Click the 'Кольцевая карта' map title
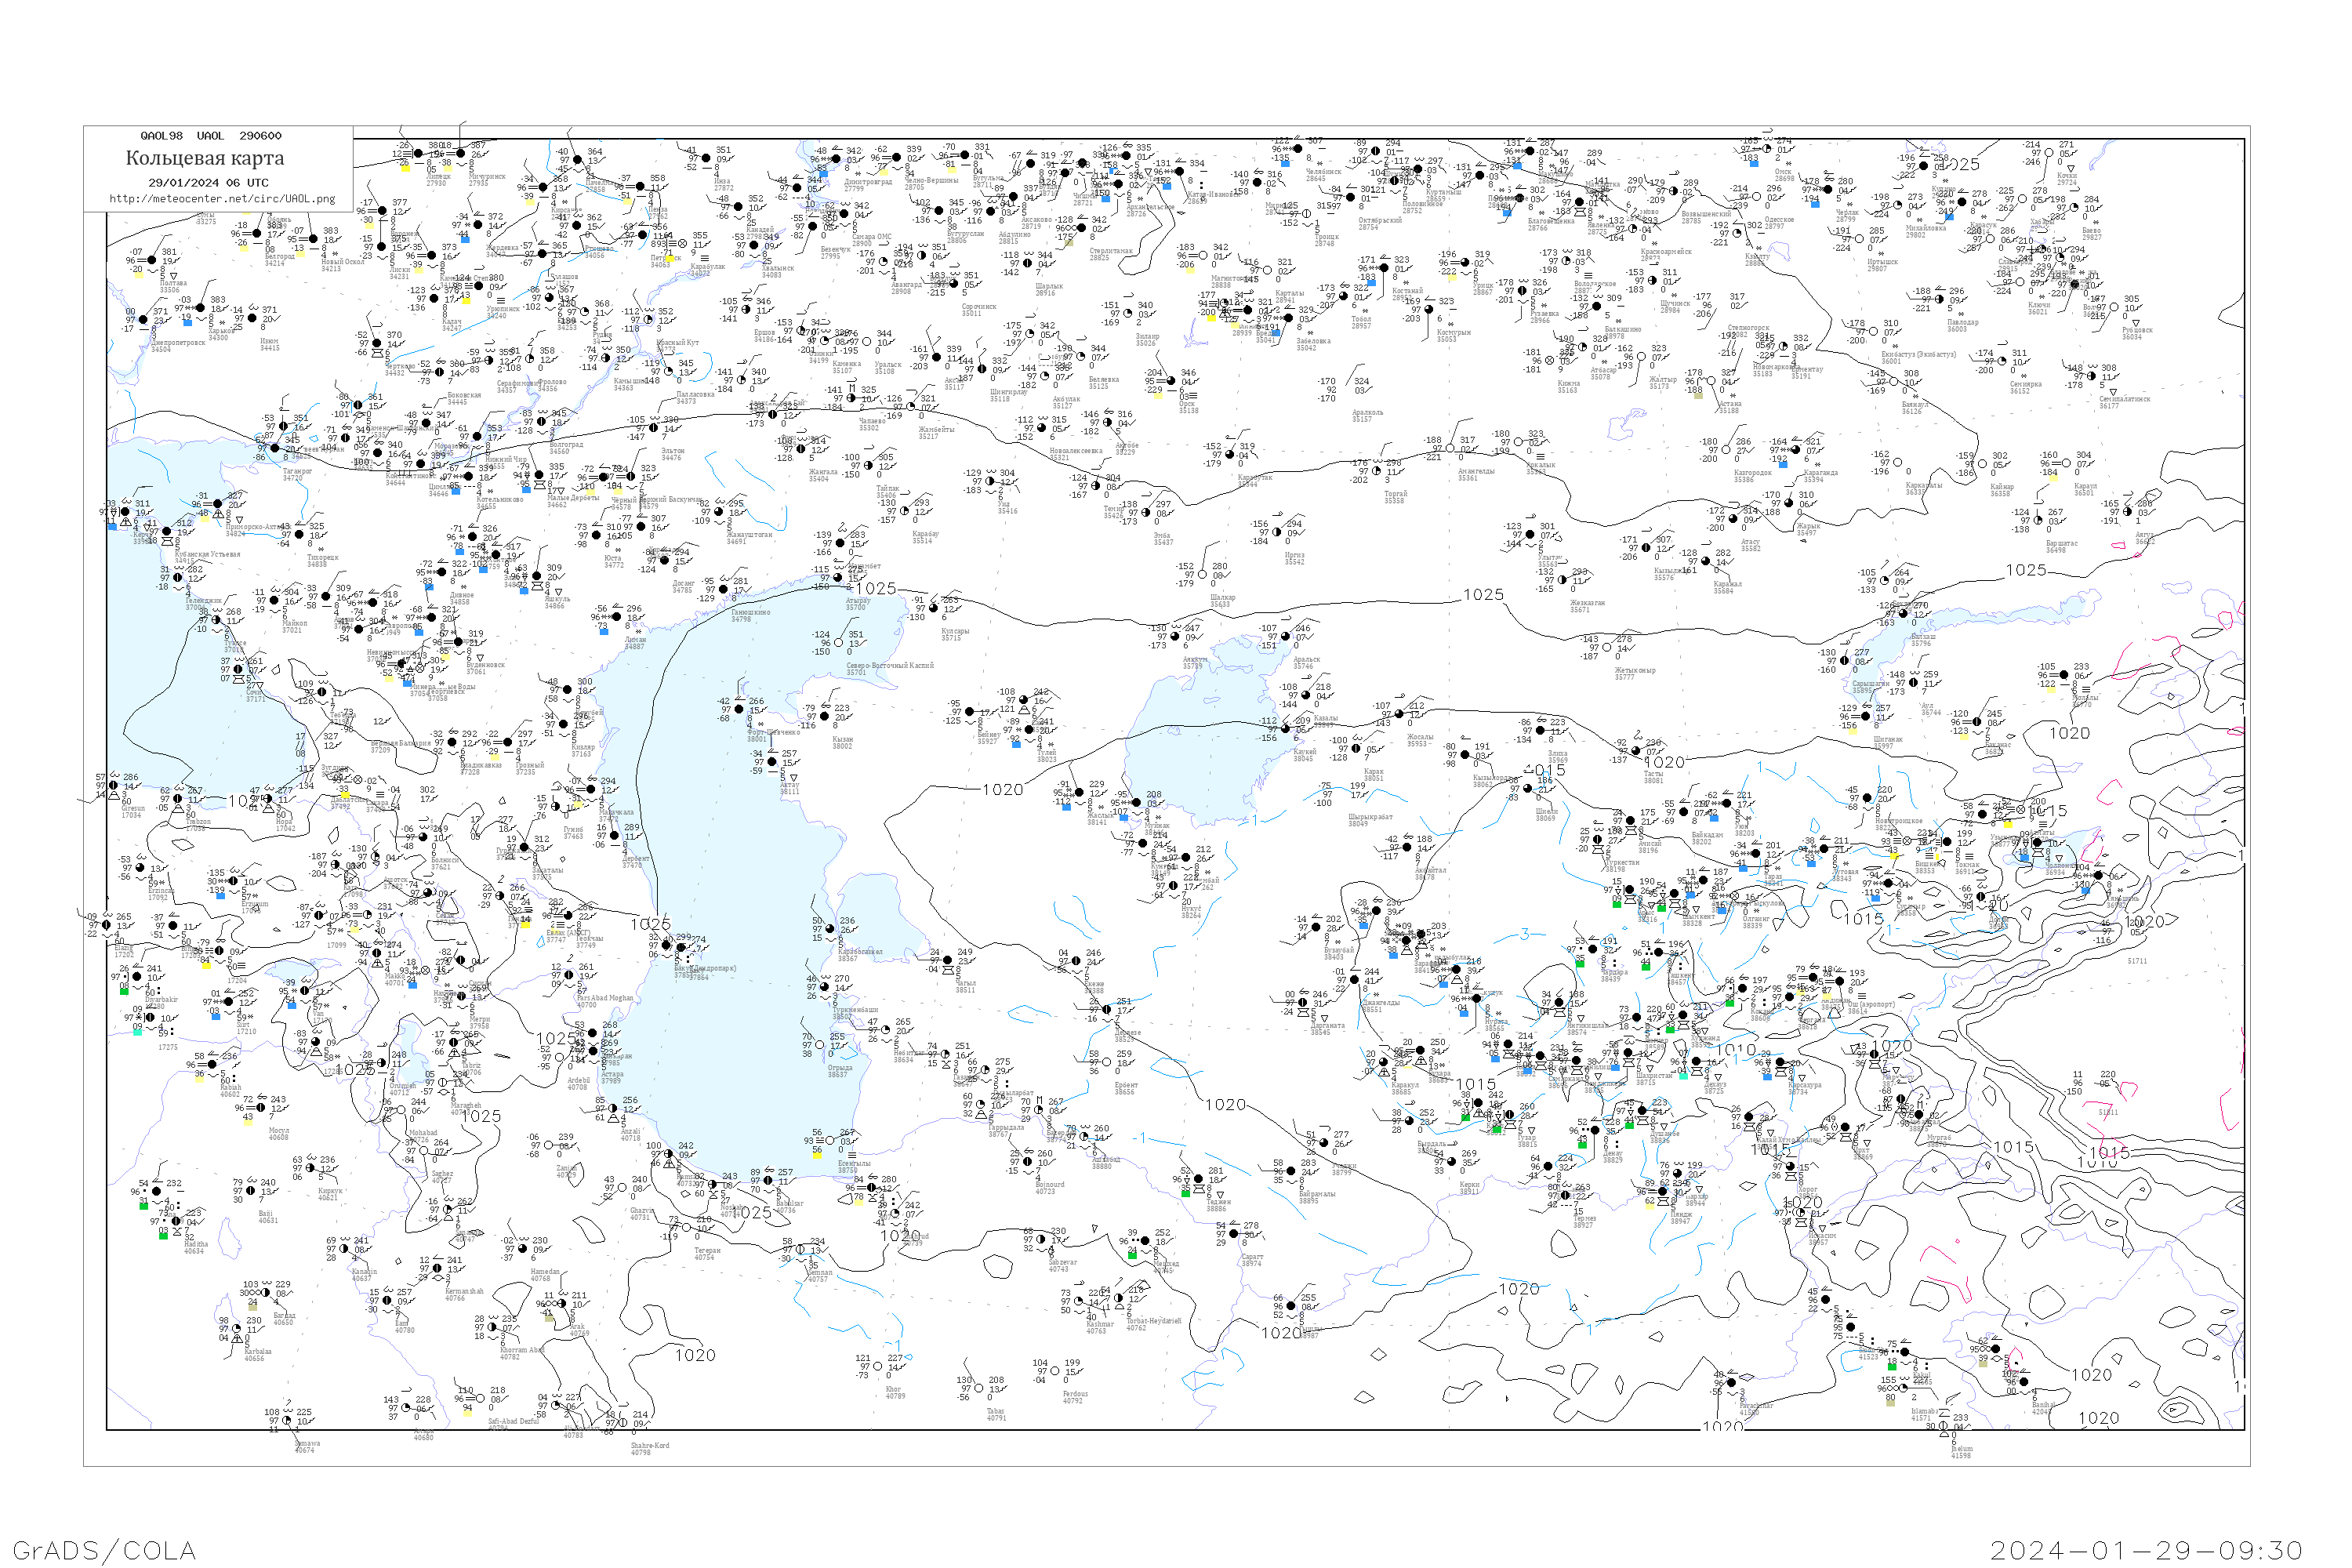The image size is (2352, 1568). 205,158
